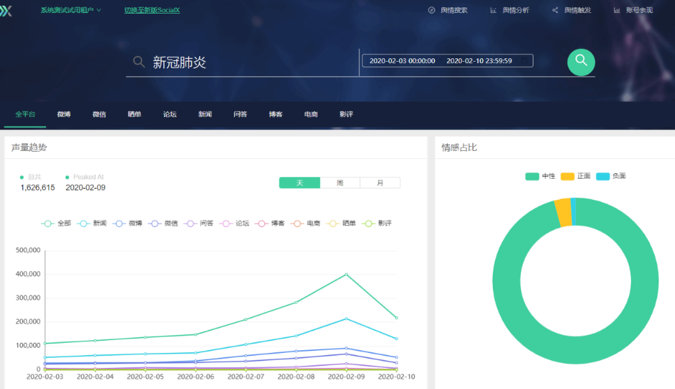Toggle the 问答 series in chart legend

(199, 223)
